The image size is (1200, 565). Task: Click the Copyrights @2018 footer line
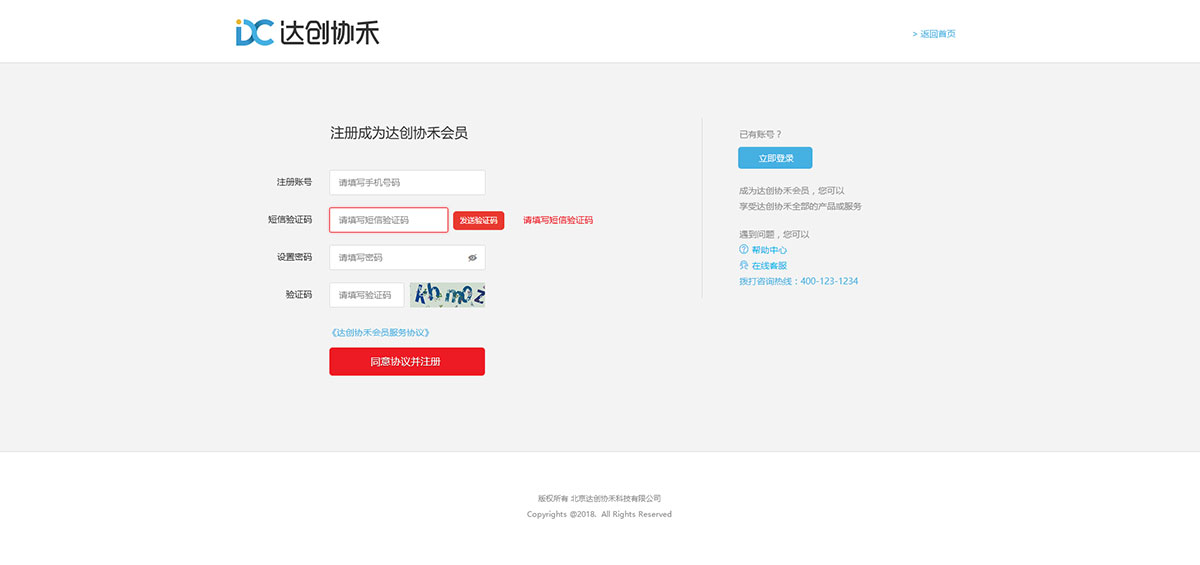coord(600,514)
